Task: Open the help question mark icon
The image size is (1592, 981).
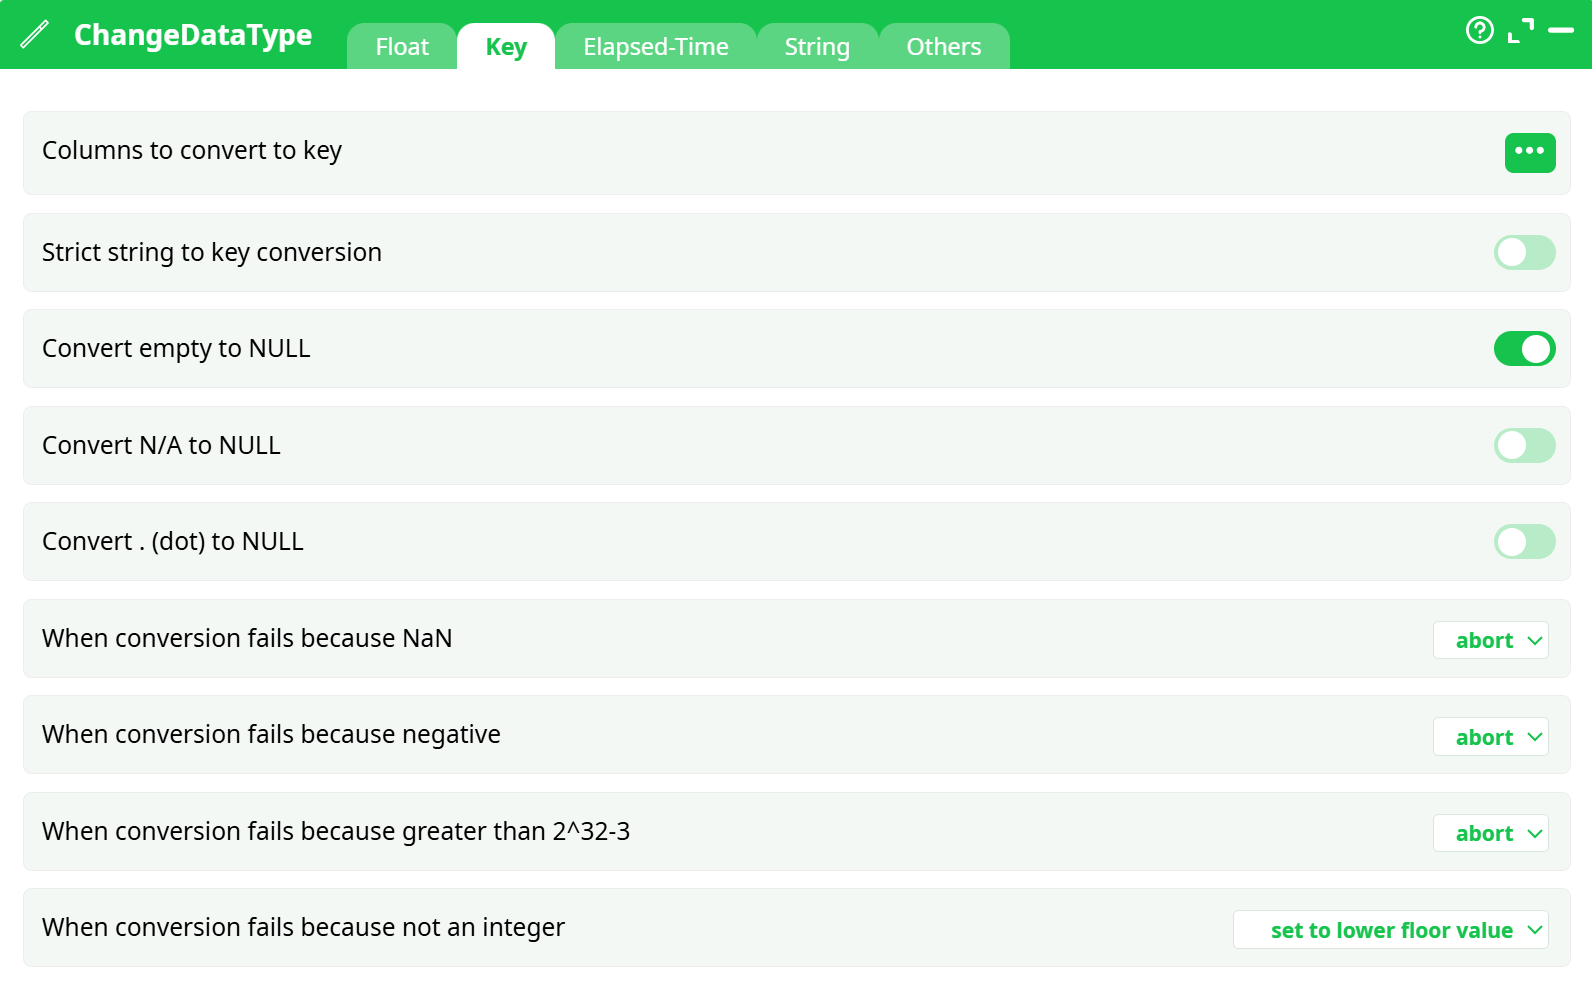Action: pos(1479,31)
